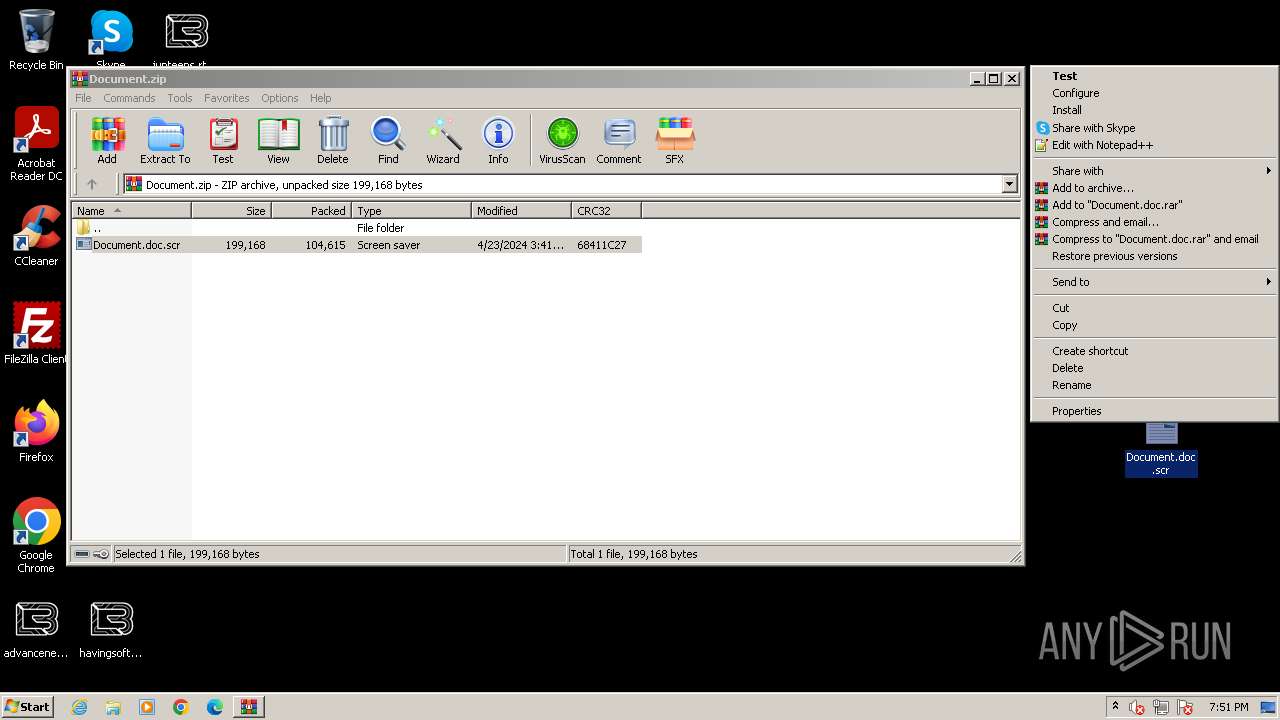Sort by the Packed column header
The image size is (1280, 720).
(311, 210)
